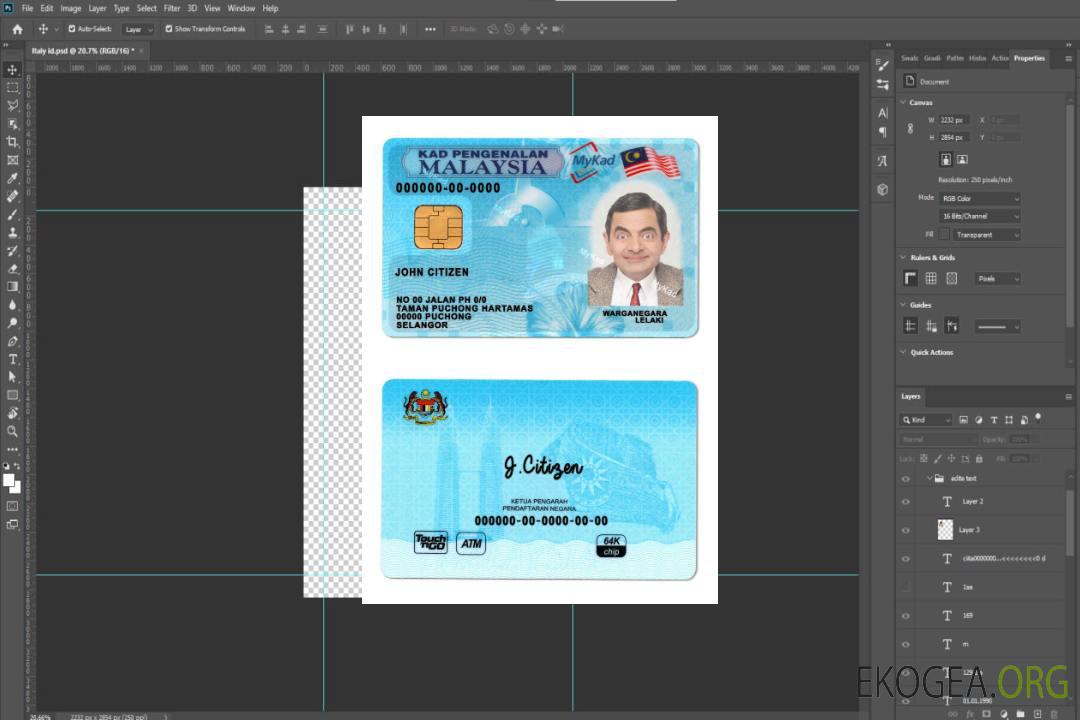Click the foreground color swatch
The width and height of the screenshot is (1080, 720).
pos(8,480)
